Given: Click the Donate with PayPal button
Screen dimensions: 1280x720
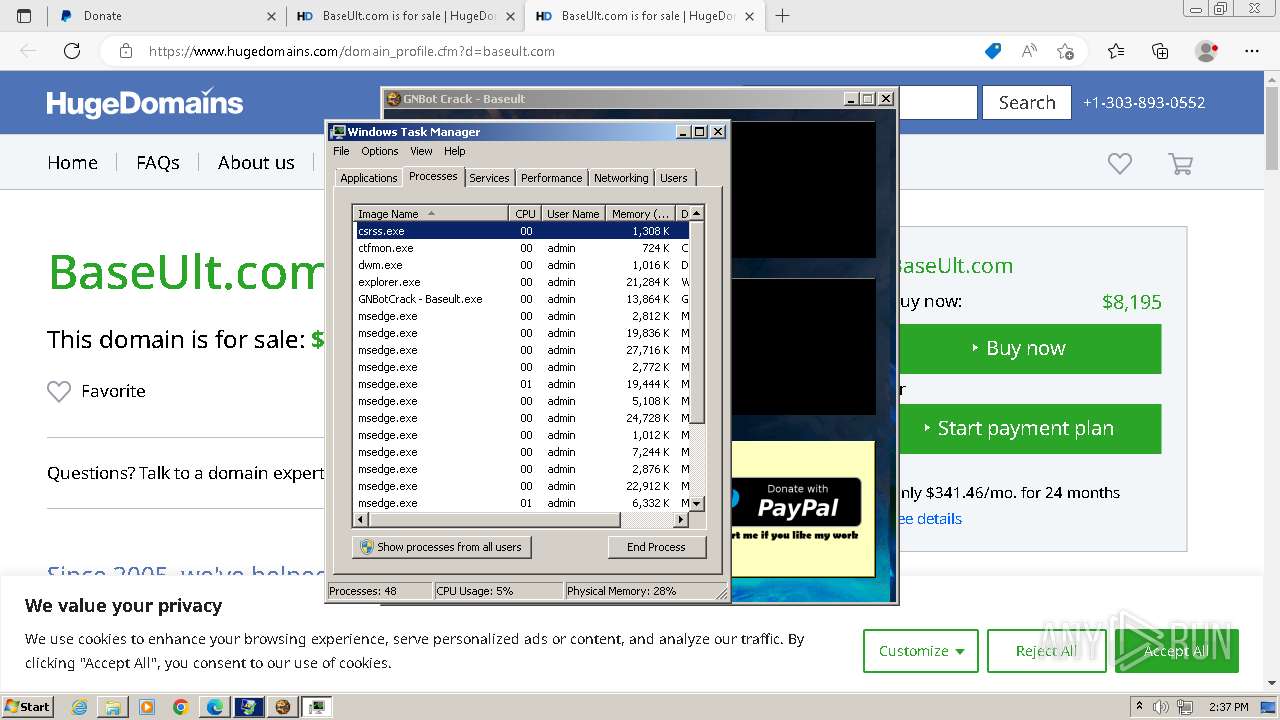Looking at the screenshot, I should tap(797, 502).
